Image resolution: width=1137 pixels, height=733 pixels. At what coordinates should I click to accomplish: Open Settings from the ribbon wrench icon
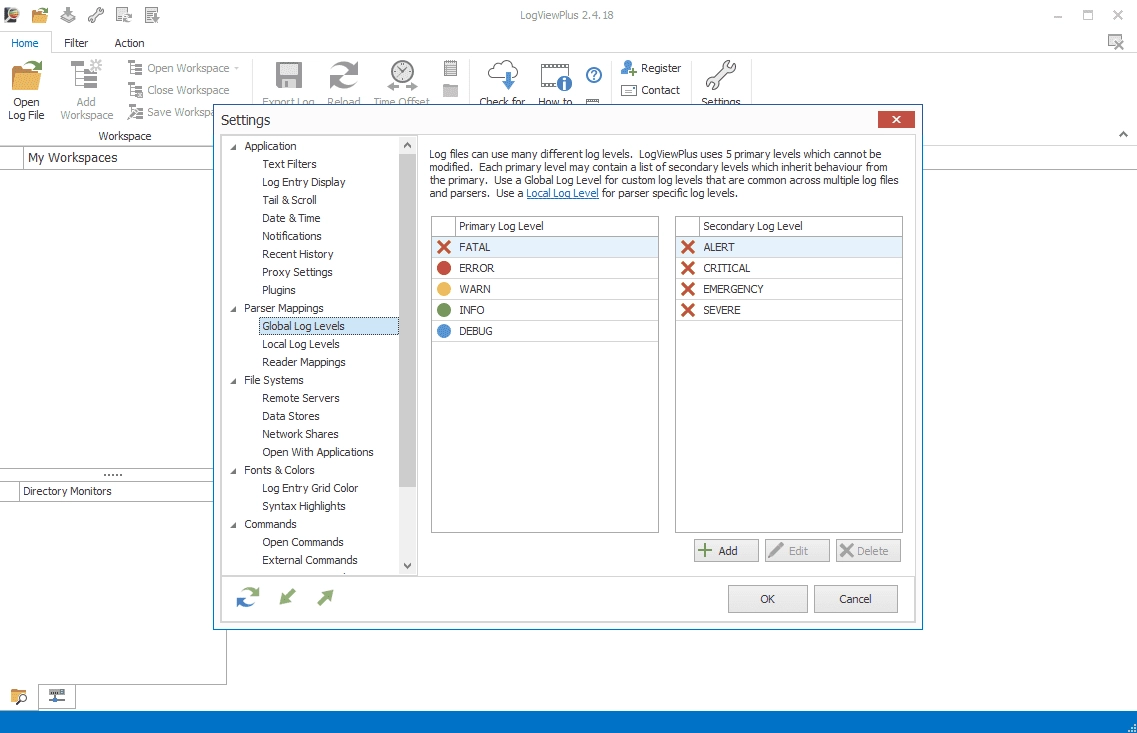(x=721, y=75)
